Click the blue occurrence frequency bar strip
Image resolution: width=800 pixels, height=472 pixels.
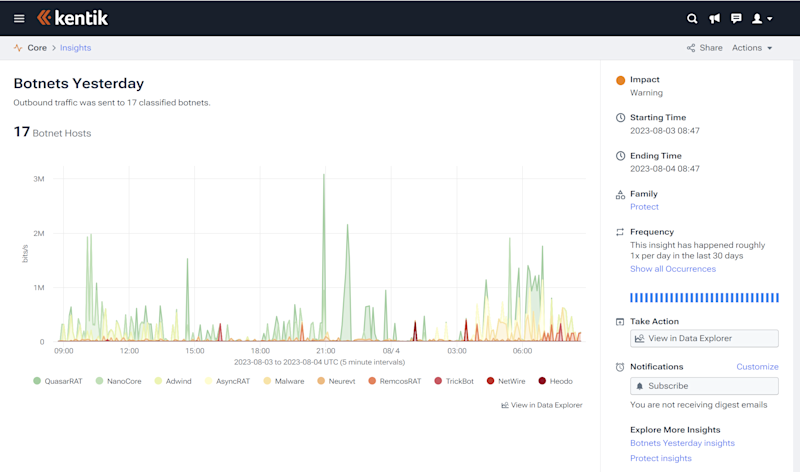[x=704, y=297]
